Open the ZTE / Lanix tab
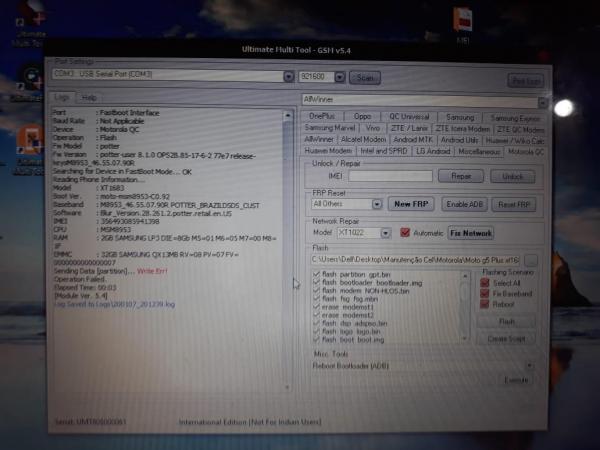Screen dimensions: 600x450 [409, 128]
